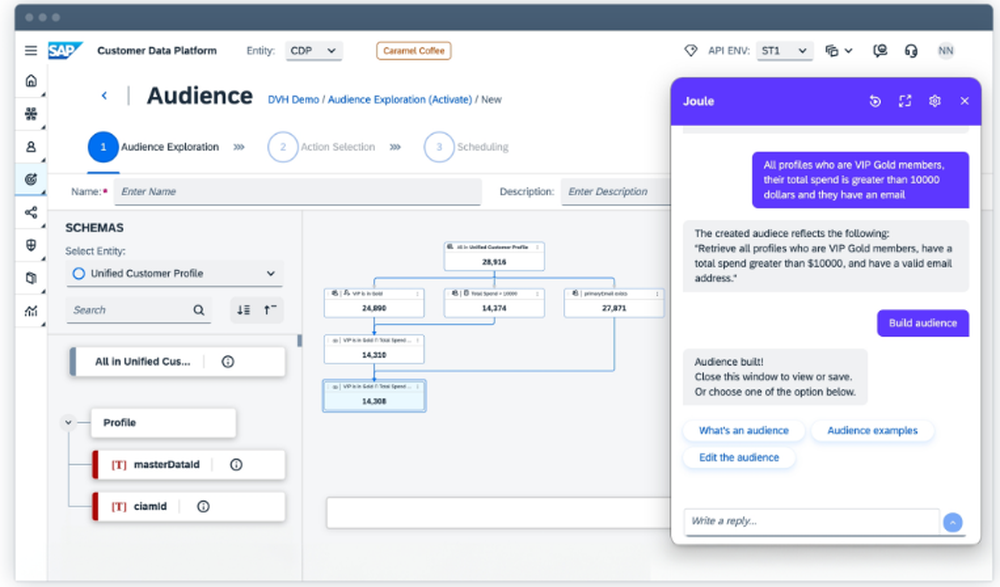
Task: Focus the Write a reply field
Action: 811,521
